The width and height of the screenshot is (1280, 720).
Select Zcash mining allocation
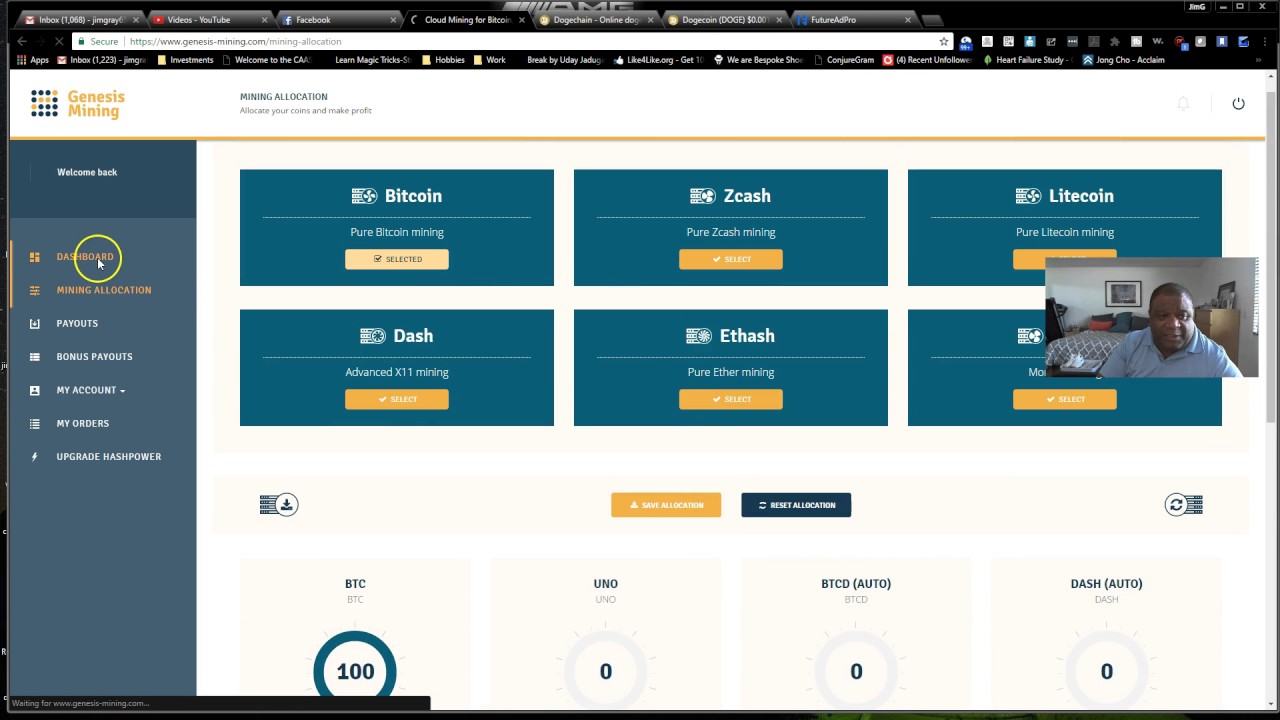point(731,259)
